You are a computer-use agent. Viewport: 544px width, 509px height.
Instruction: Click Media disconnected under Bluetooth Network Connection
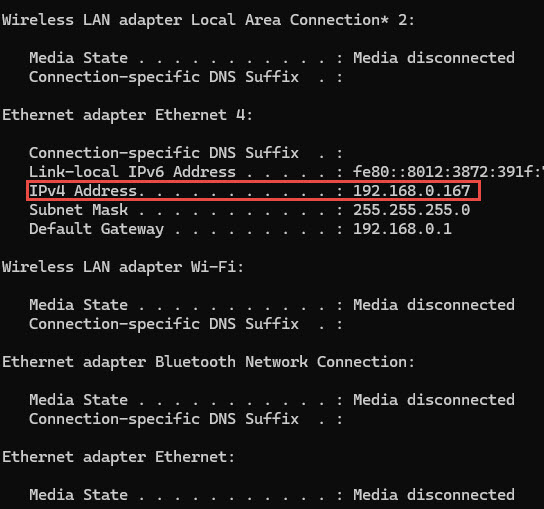click(x=434, y=400)
